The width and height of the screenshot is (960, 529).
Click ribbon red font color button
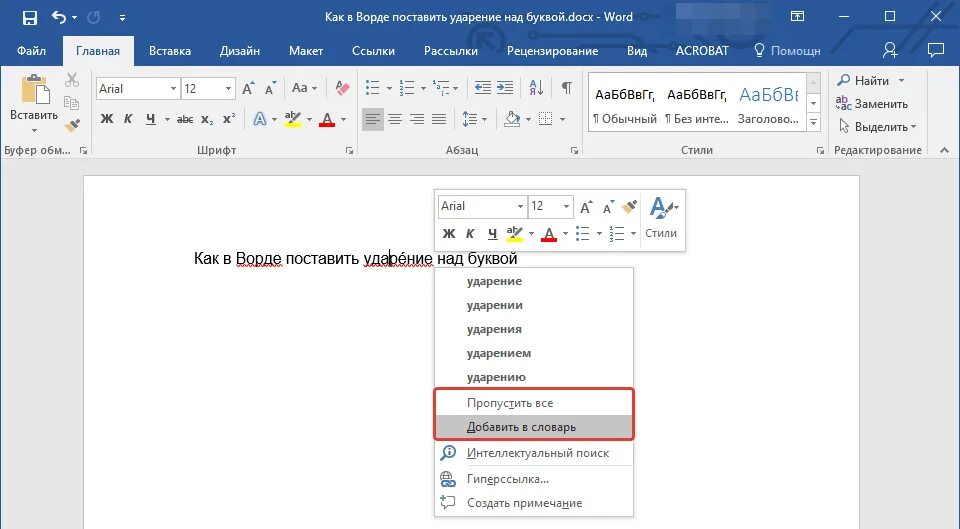coord(327,119)
